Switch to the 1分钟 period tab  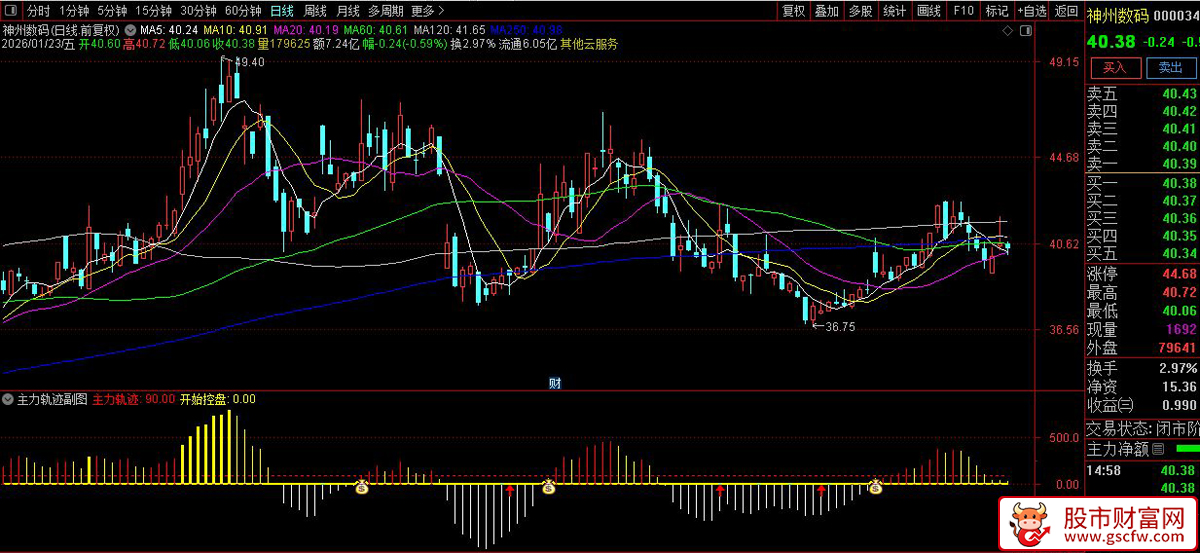pyautogui.click(x=75, y=11)
